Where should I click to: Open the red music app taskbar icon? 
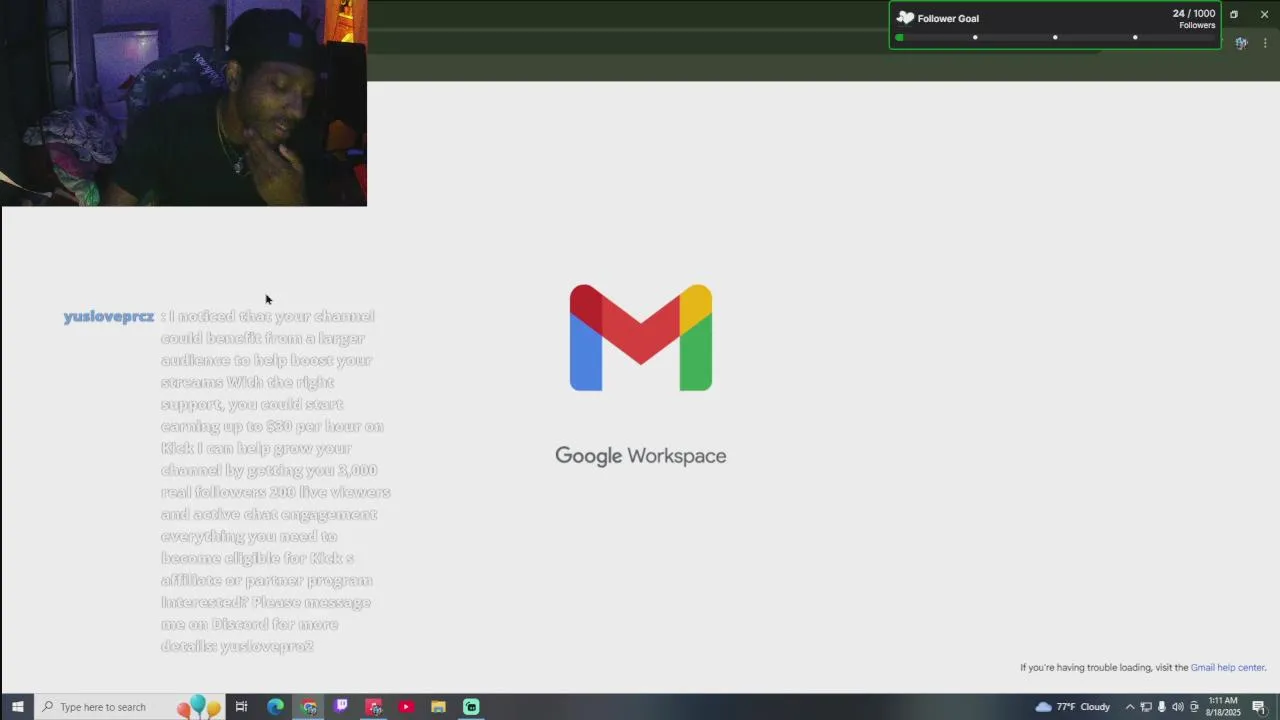click(x=374, y=707)
